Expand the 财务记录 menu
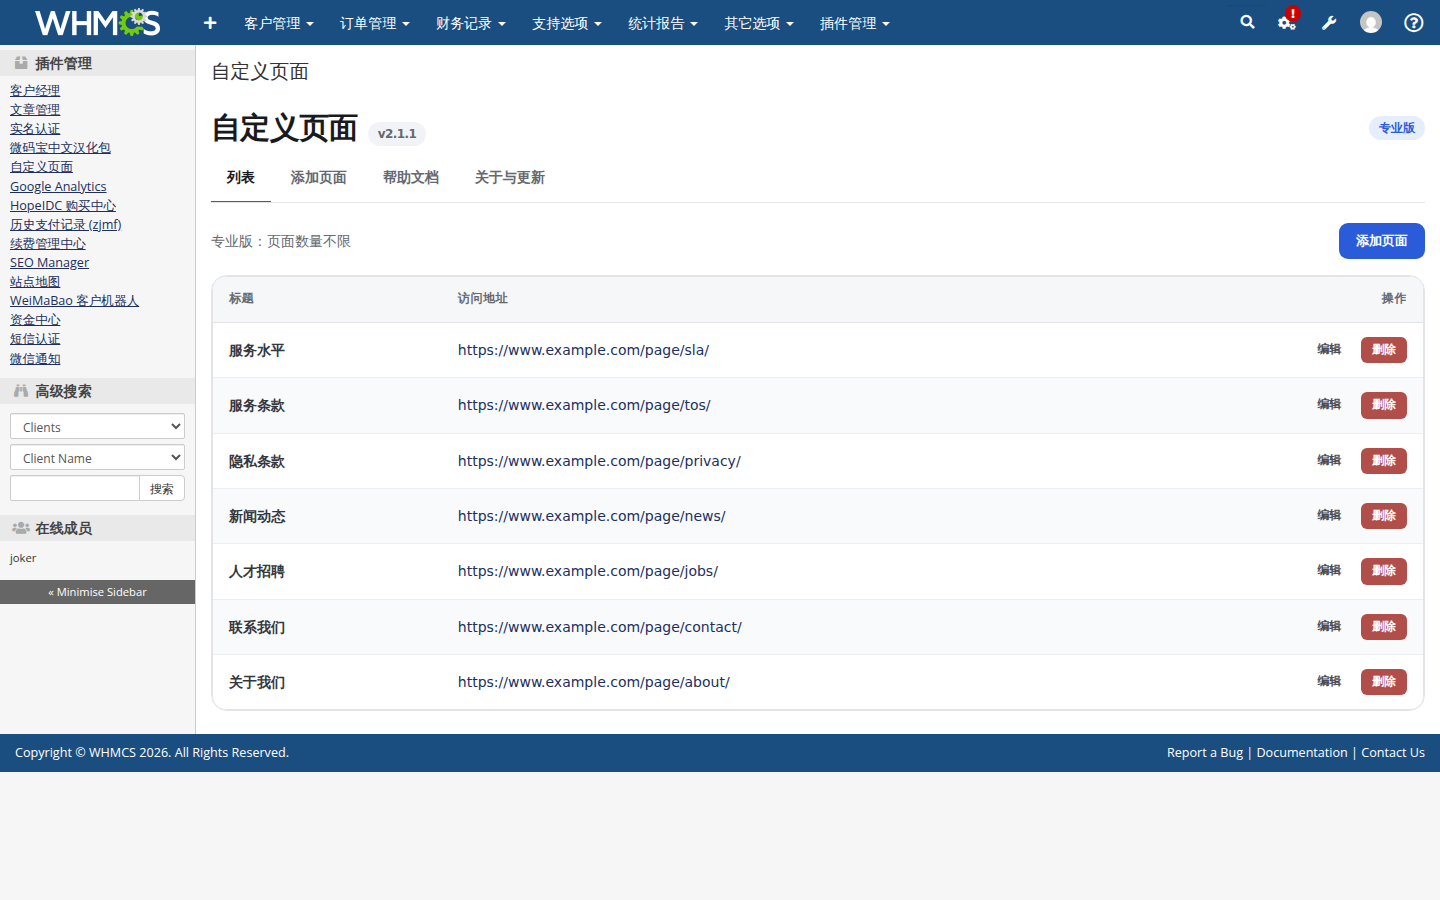The image size is (1440, 900). [471, 23]
